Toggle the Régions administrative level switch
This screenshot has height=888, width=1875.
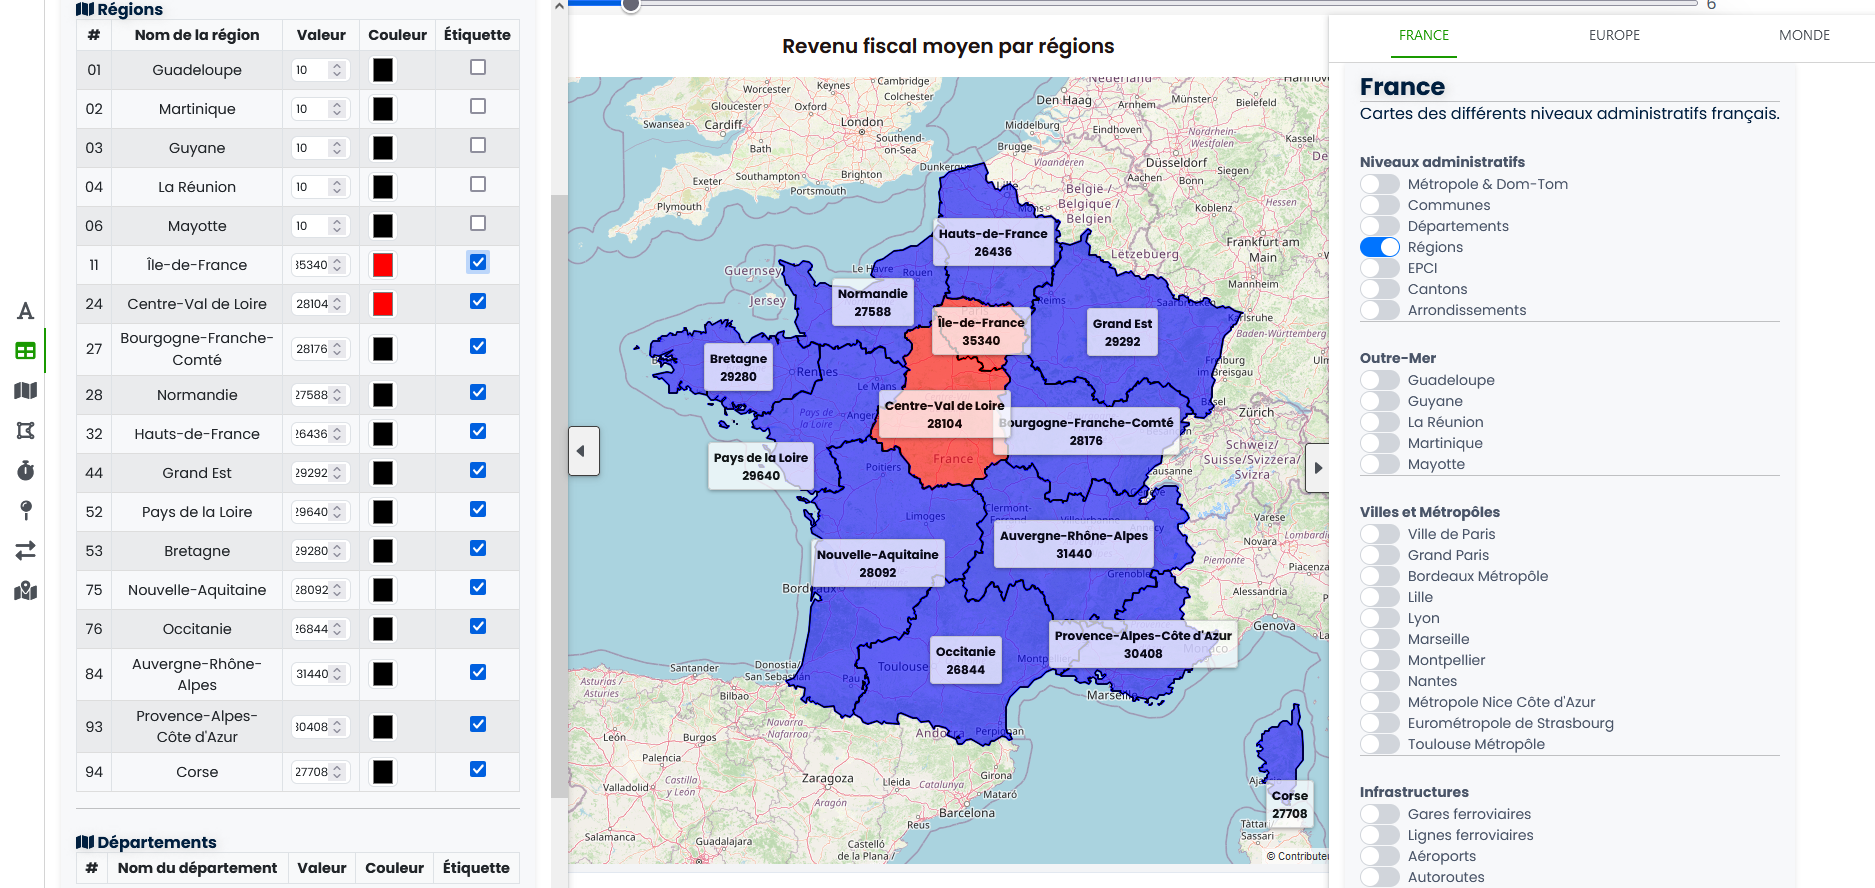click(x=1380, y=247)
